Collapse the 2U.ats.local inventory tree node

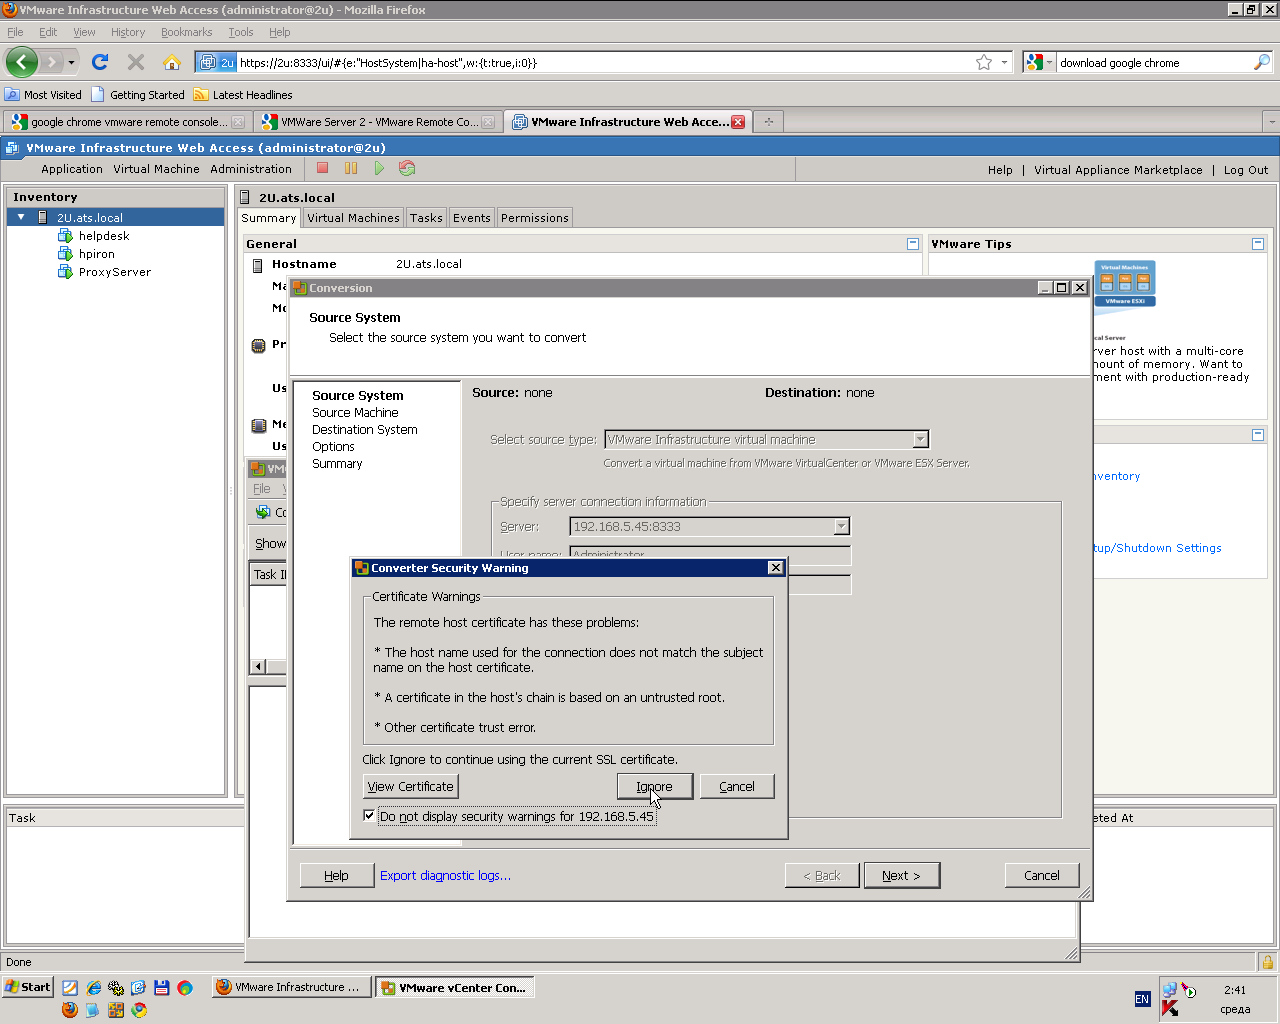(x=21, y=217)
